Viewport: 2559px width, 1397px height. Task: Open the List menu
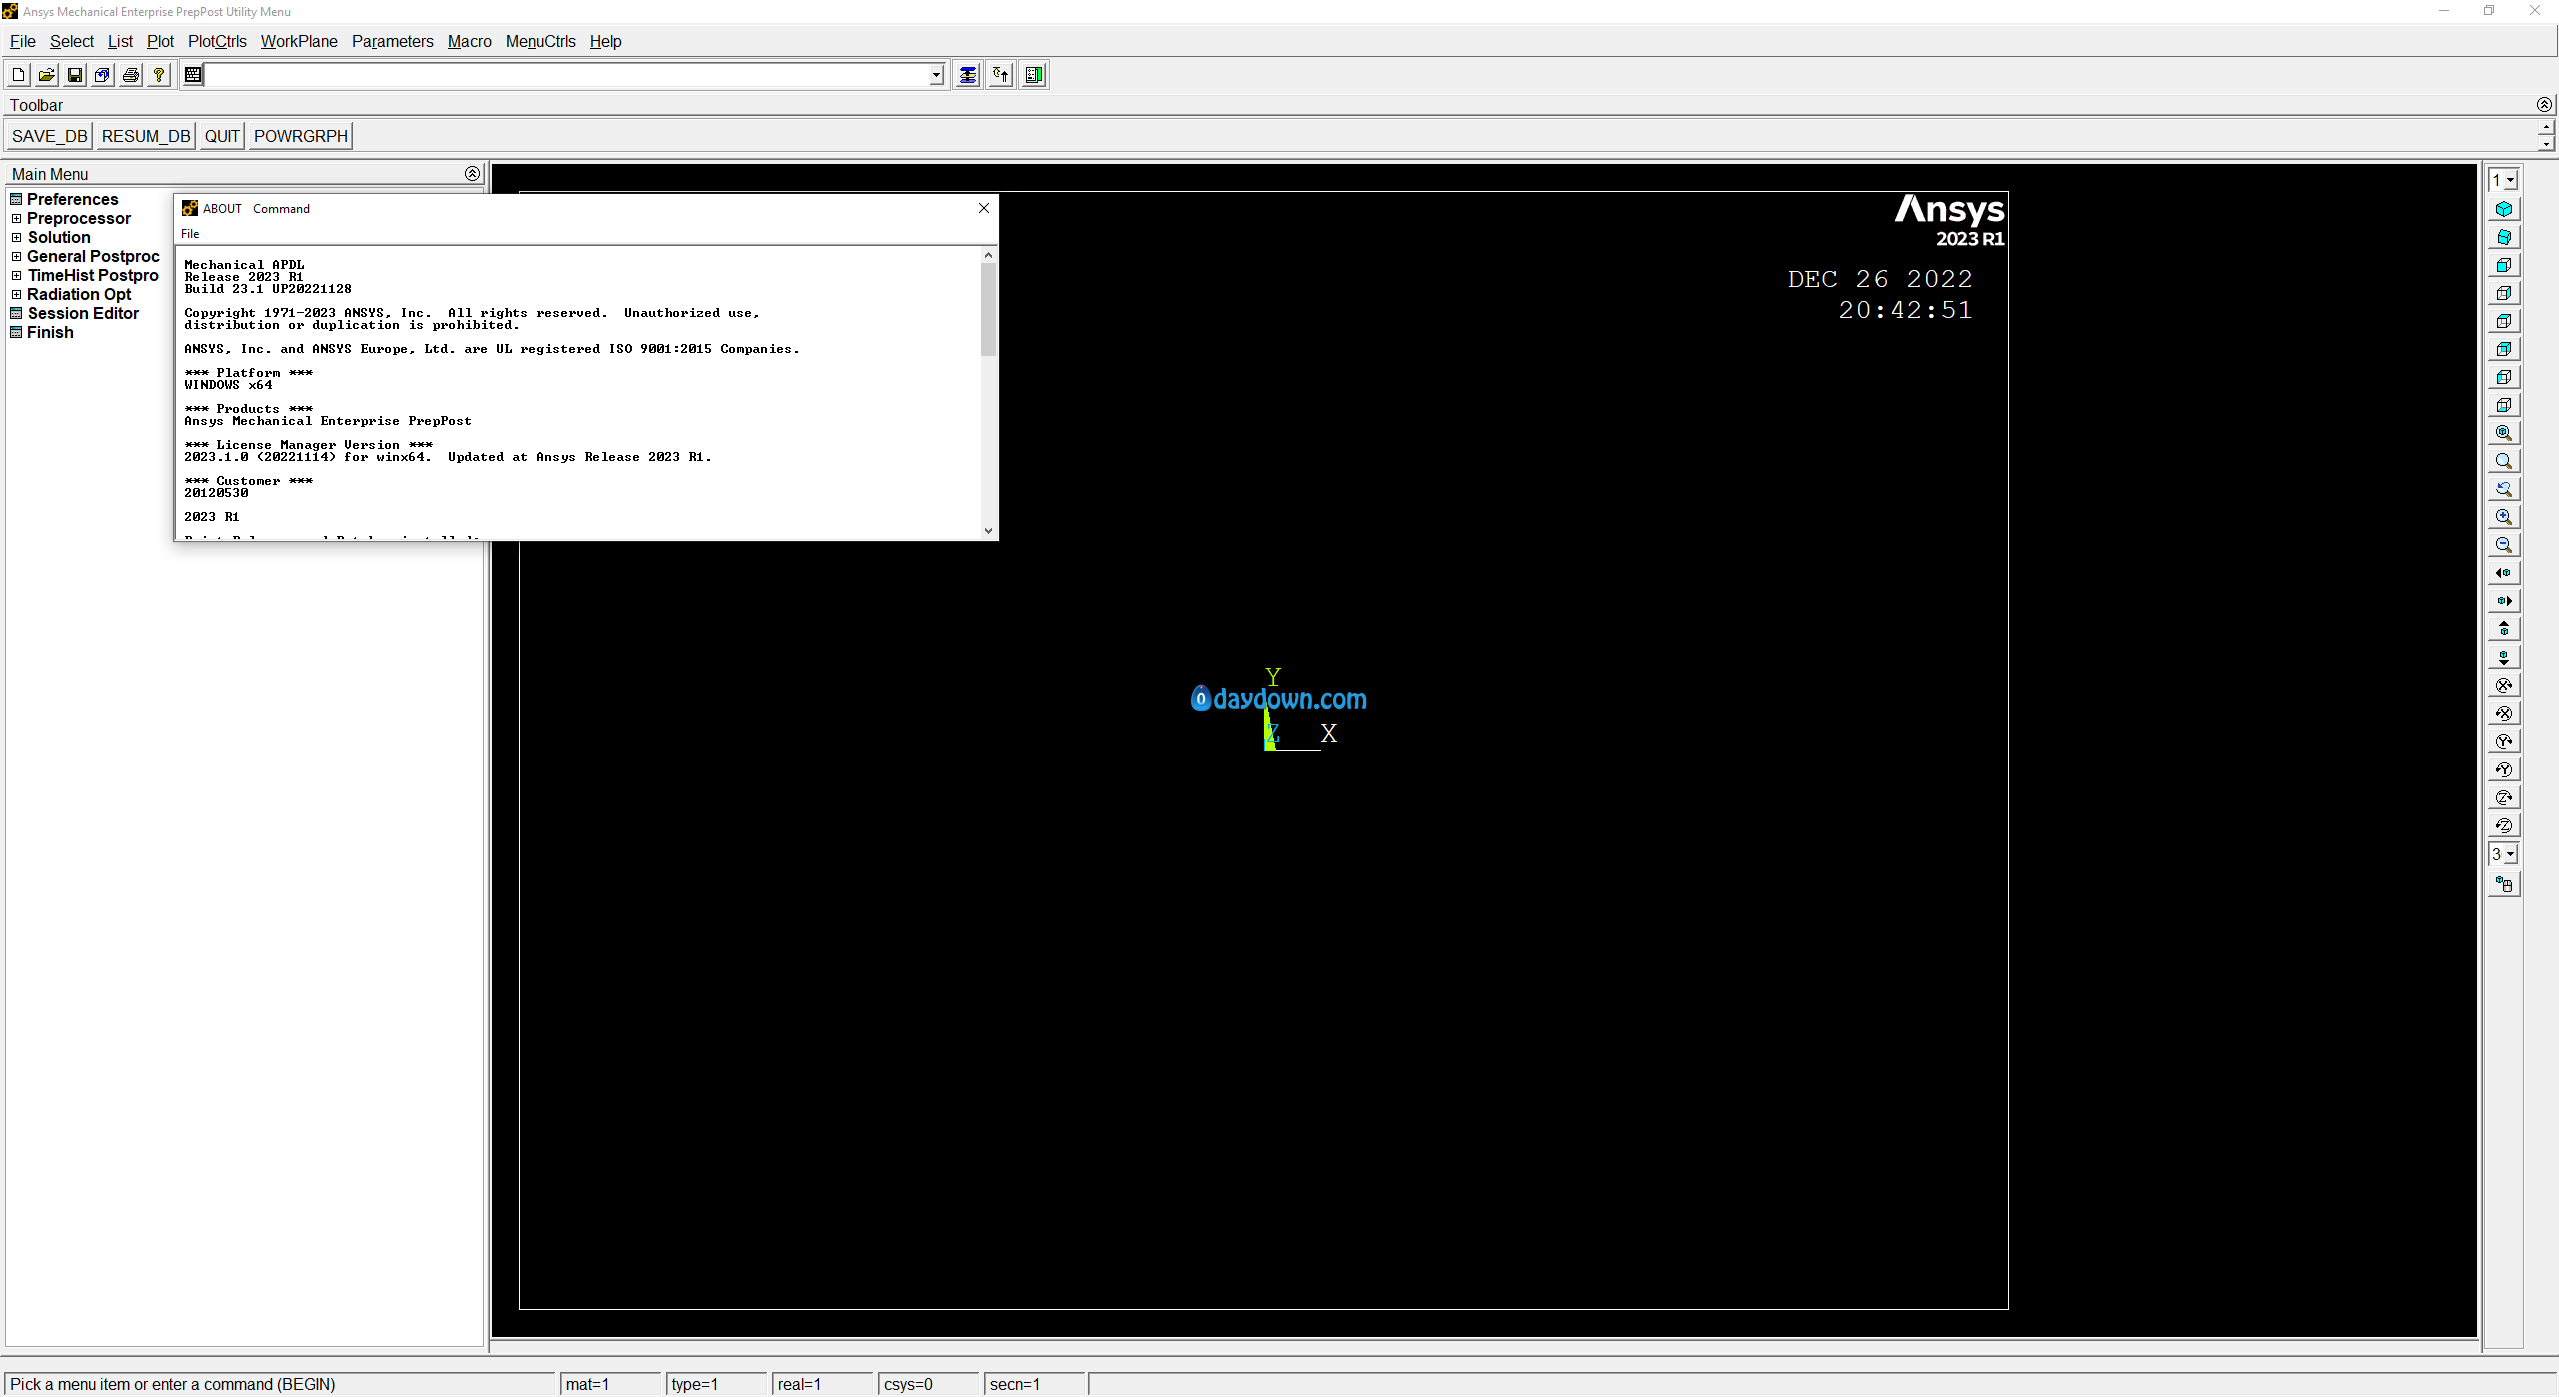click(x=120, y=41)
